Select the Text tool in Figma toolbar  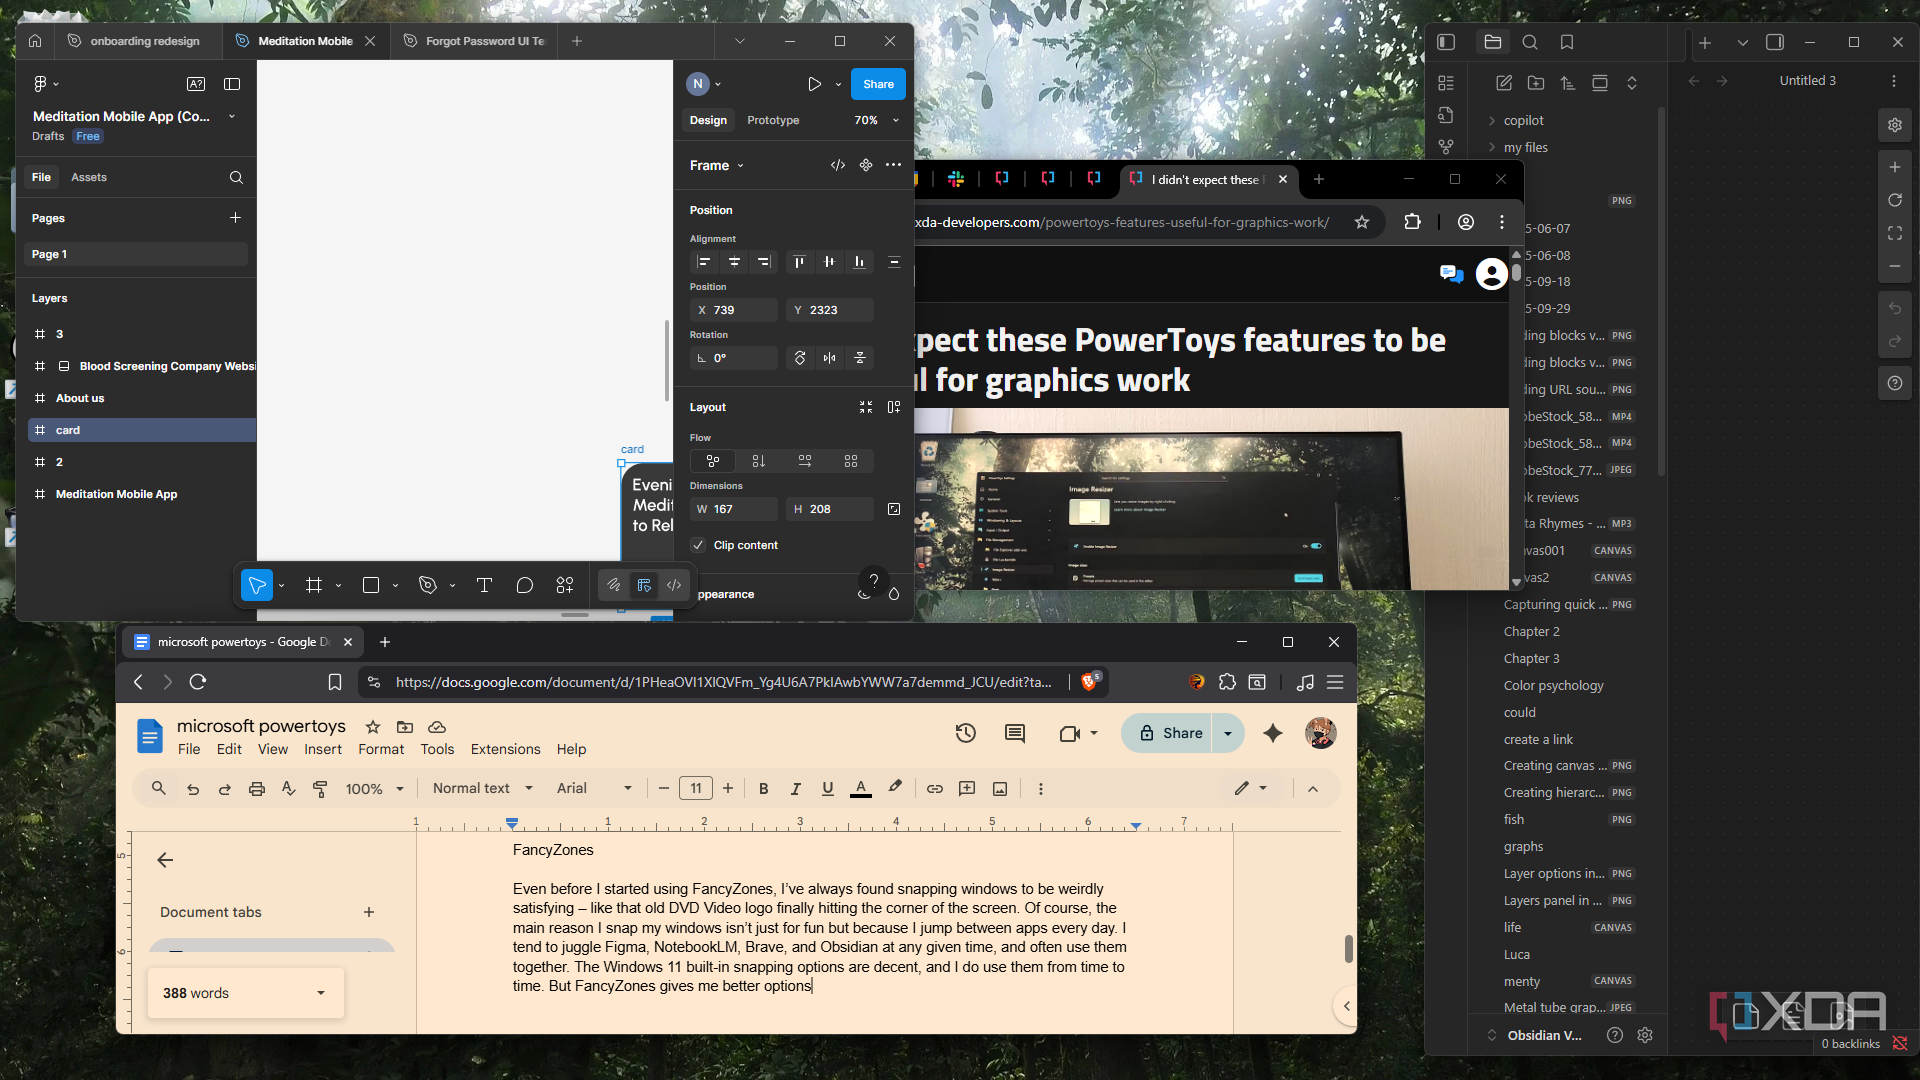click(484, 586)
